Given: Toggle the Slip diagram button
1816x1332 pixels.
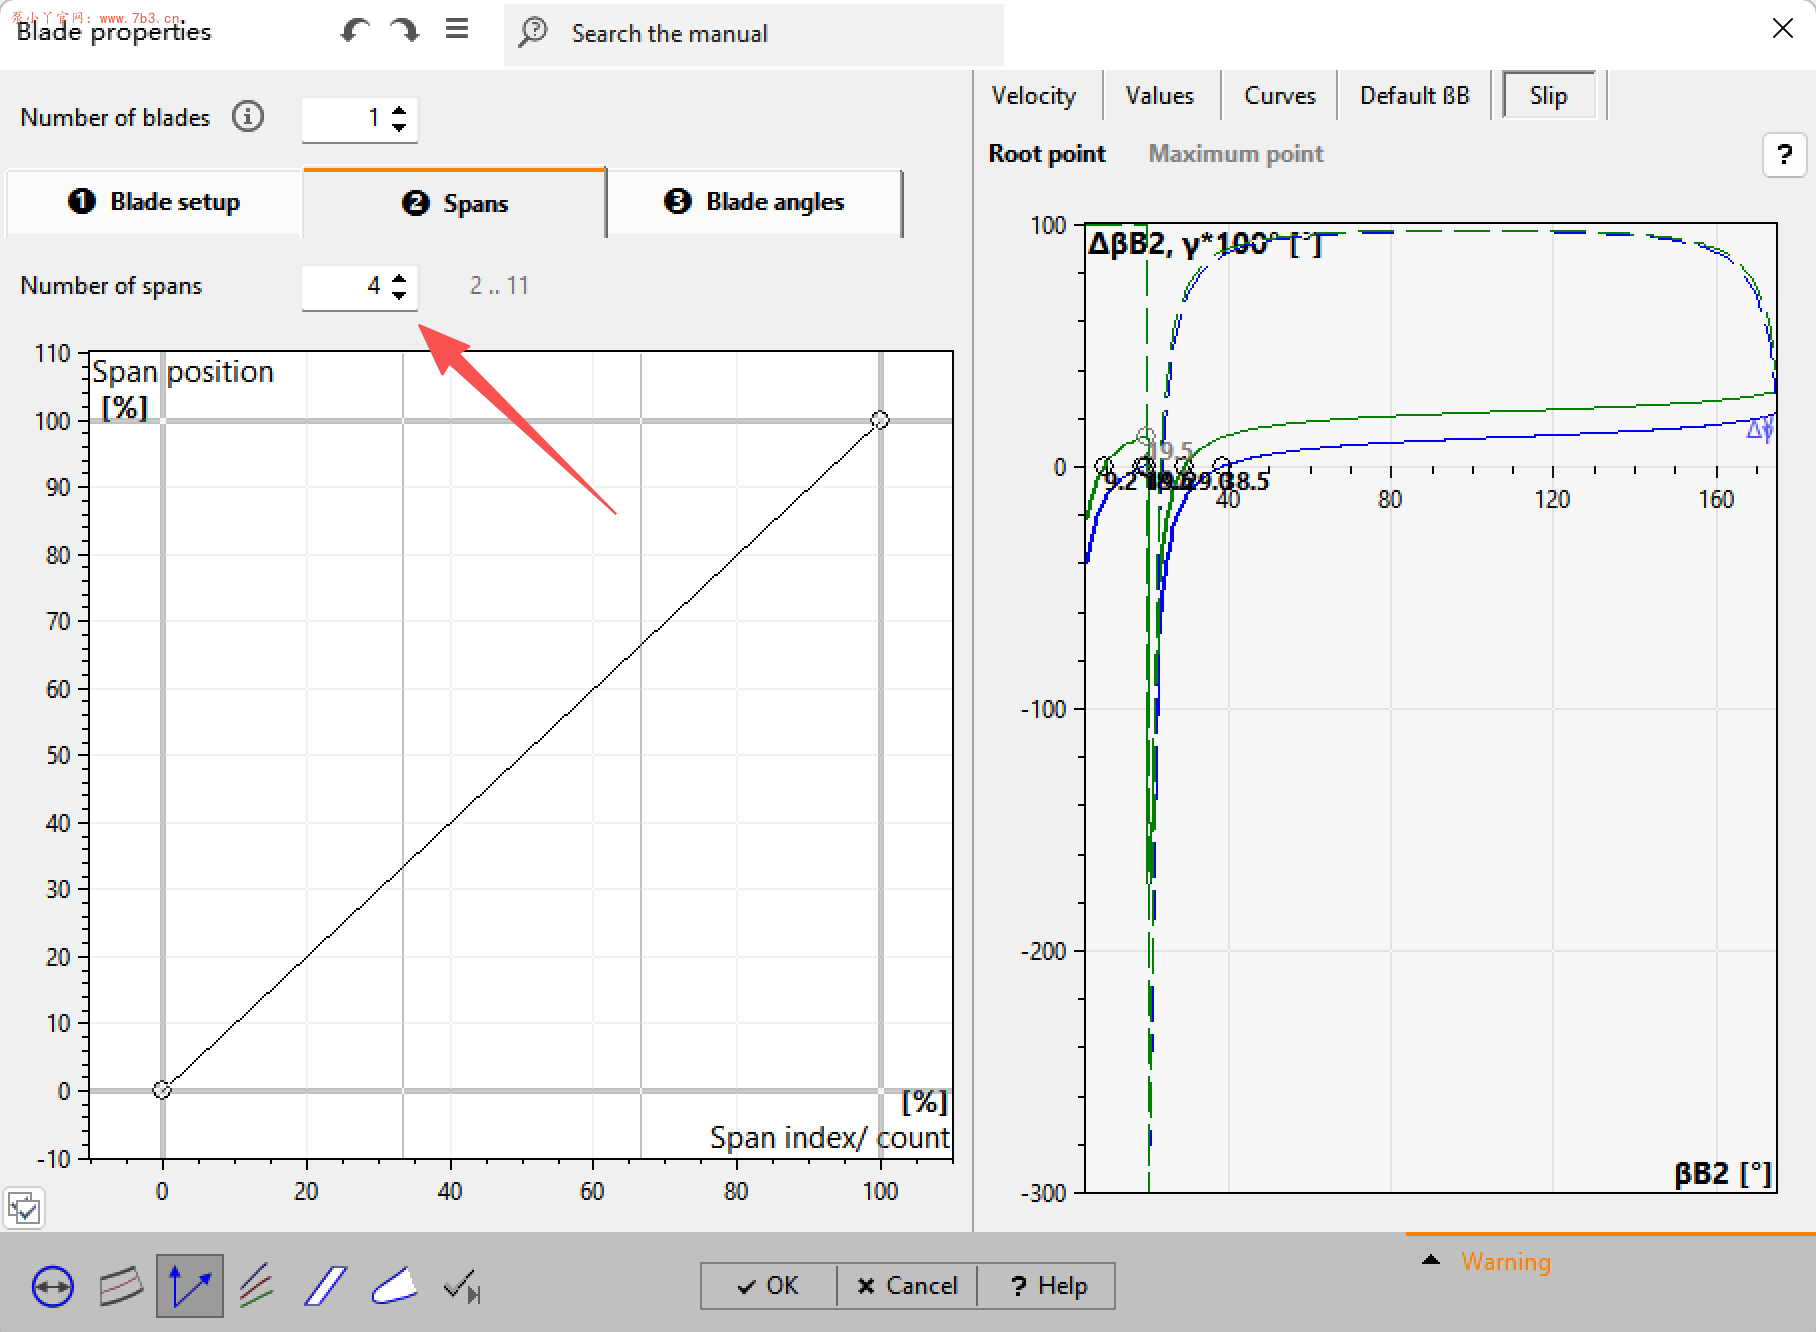Looking at the screenshot, I should click(x=1548, y=96).
